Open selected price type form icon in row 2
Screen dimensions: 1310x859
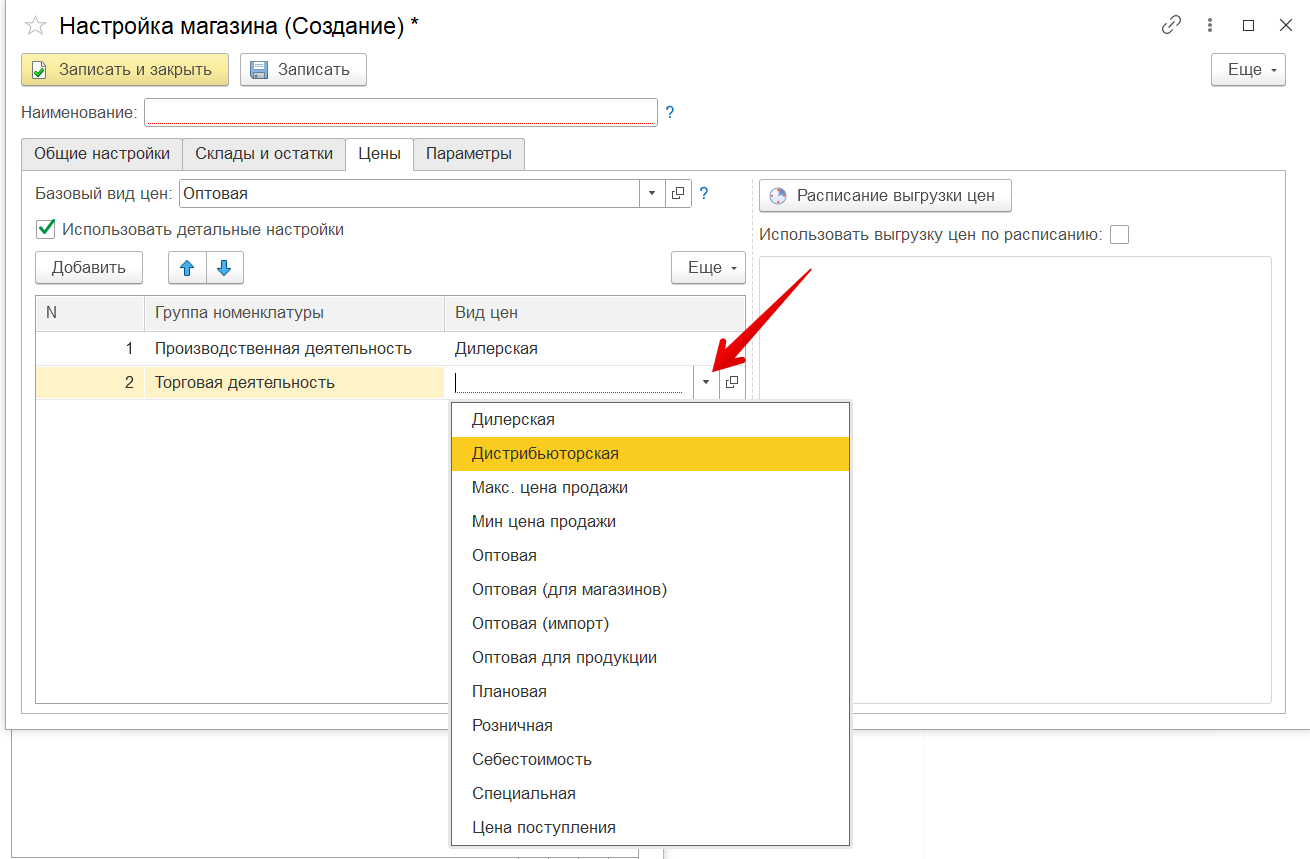coord(732,382)
